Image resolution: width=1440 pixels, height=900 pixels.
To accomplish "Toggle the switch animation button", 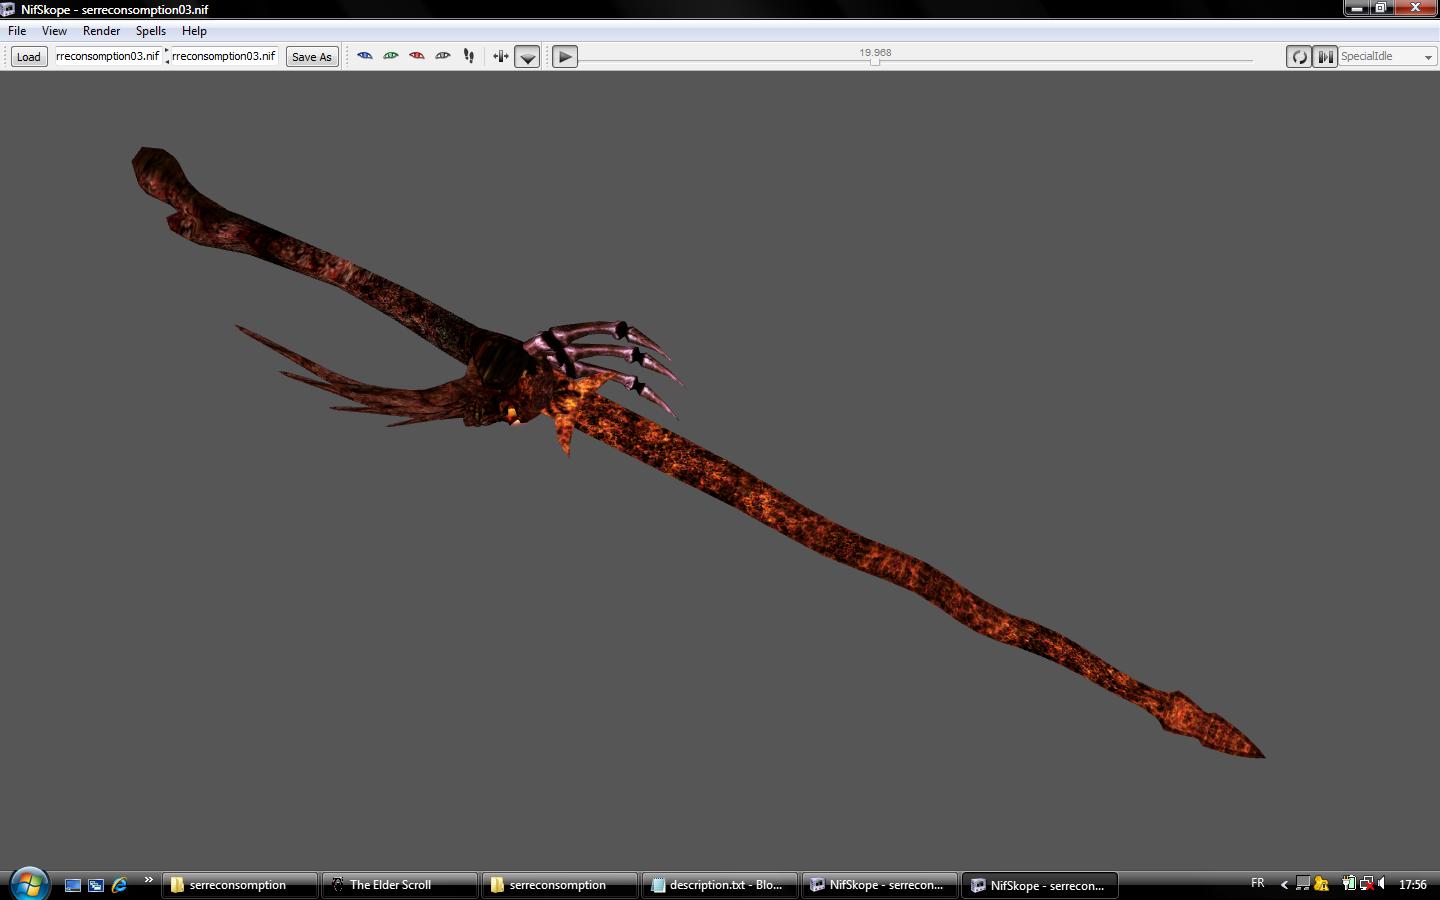I will [1325, 57].
